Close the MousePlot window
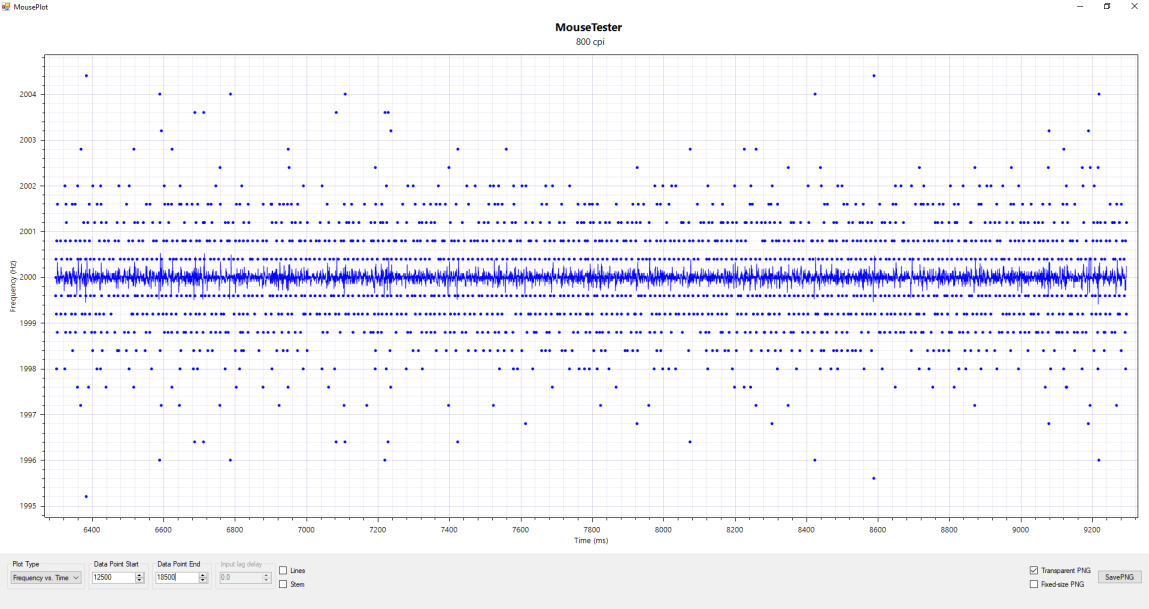1149x609 pixels. (1134, 6)
